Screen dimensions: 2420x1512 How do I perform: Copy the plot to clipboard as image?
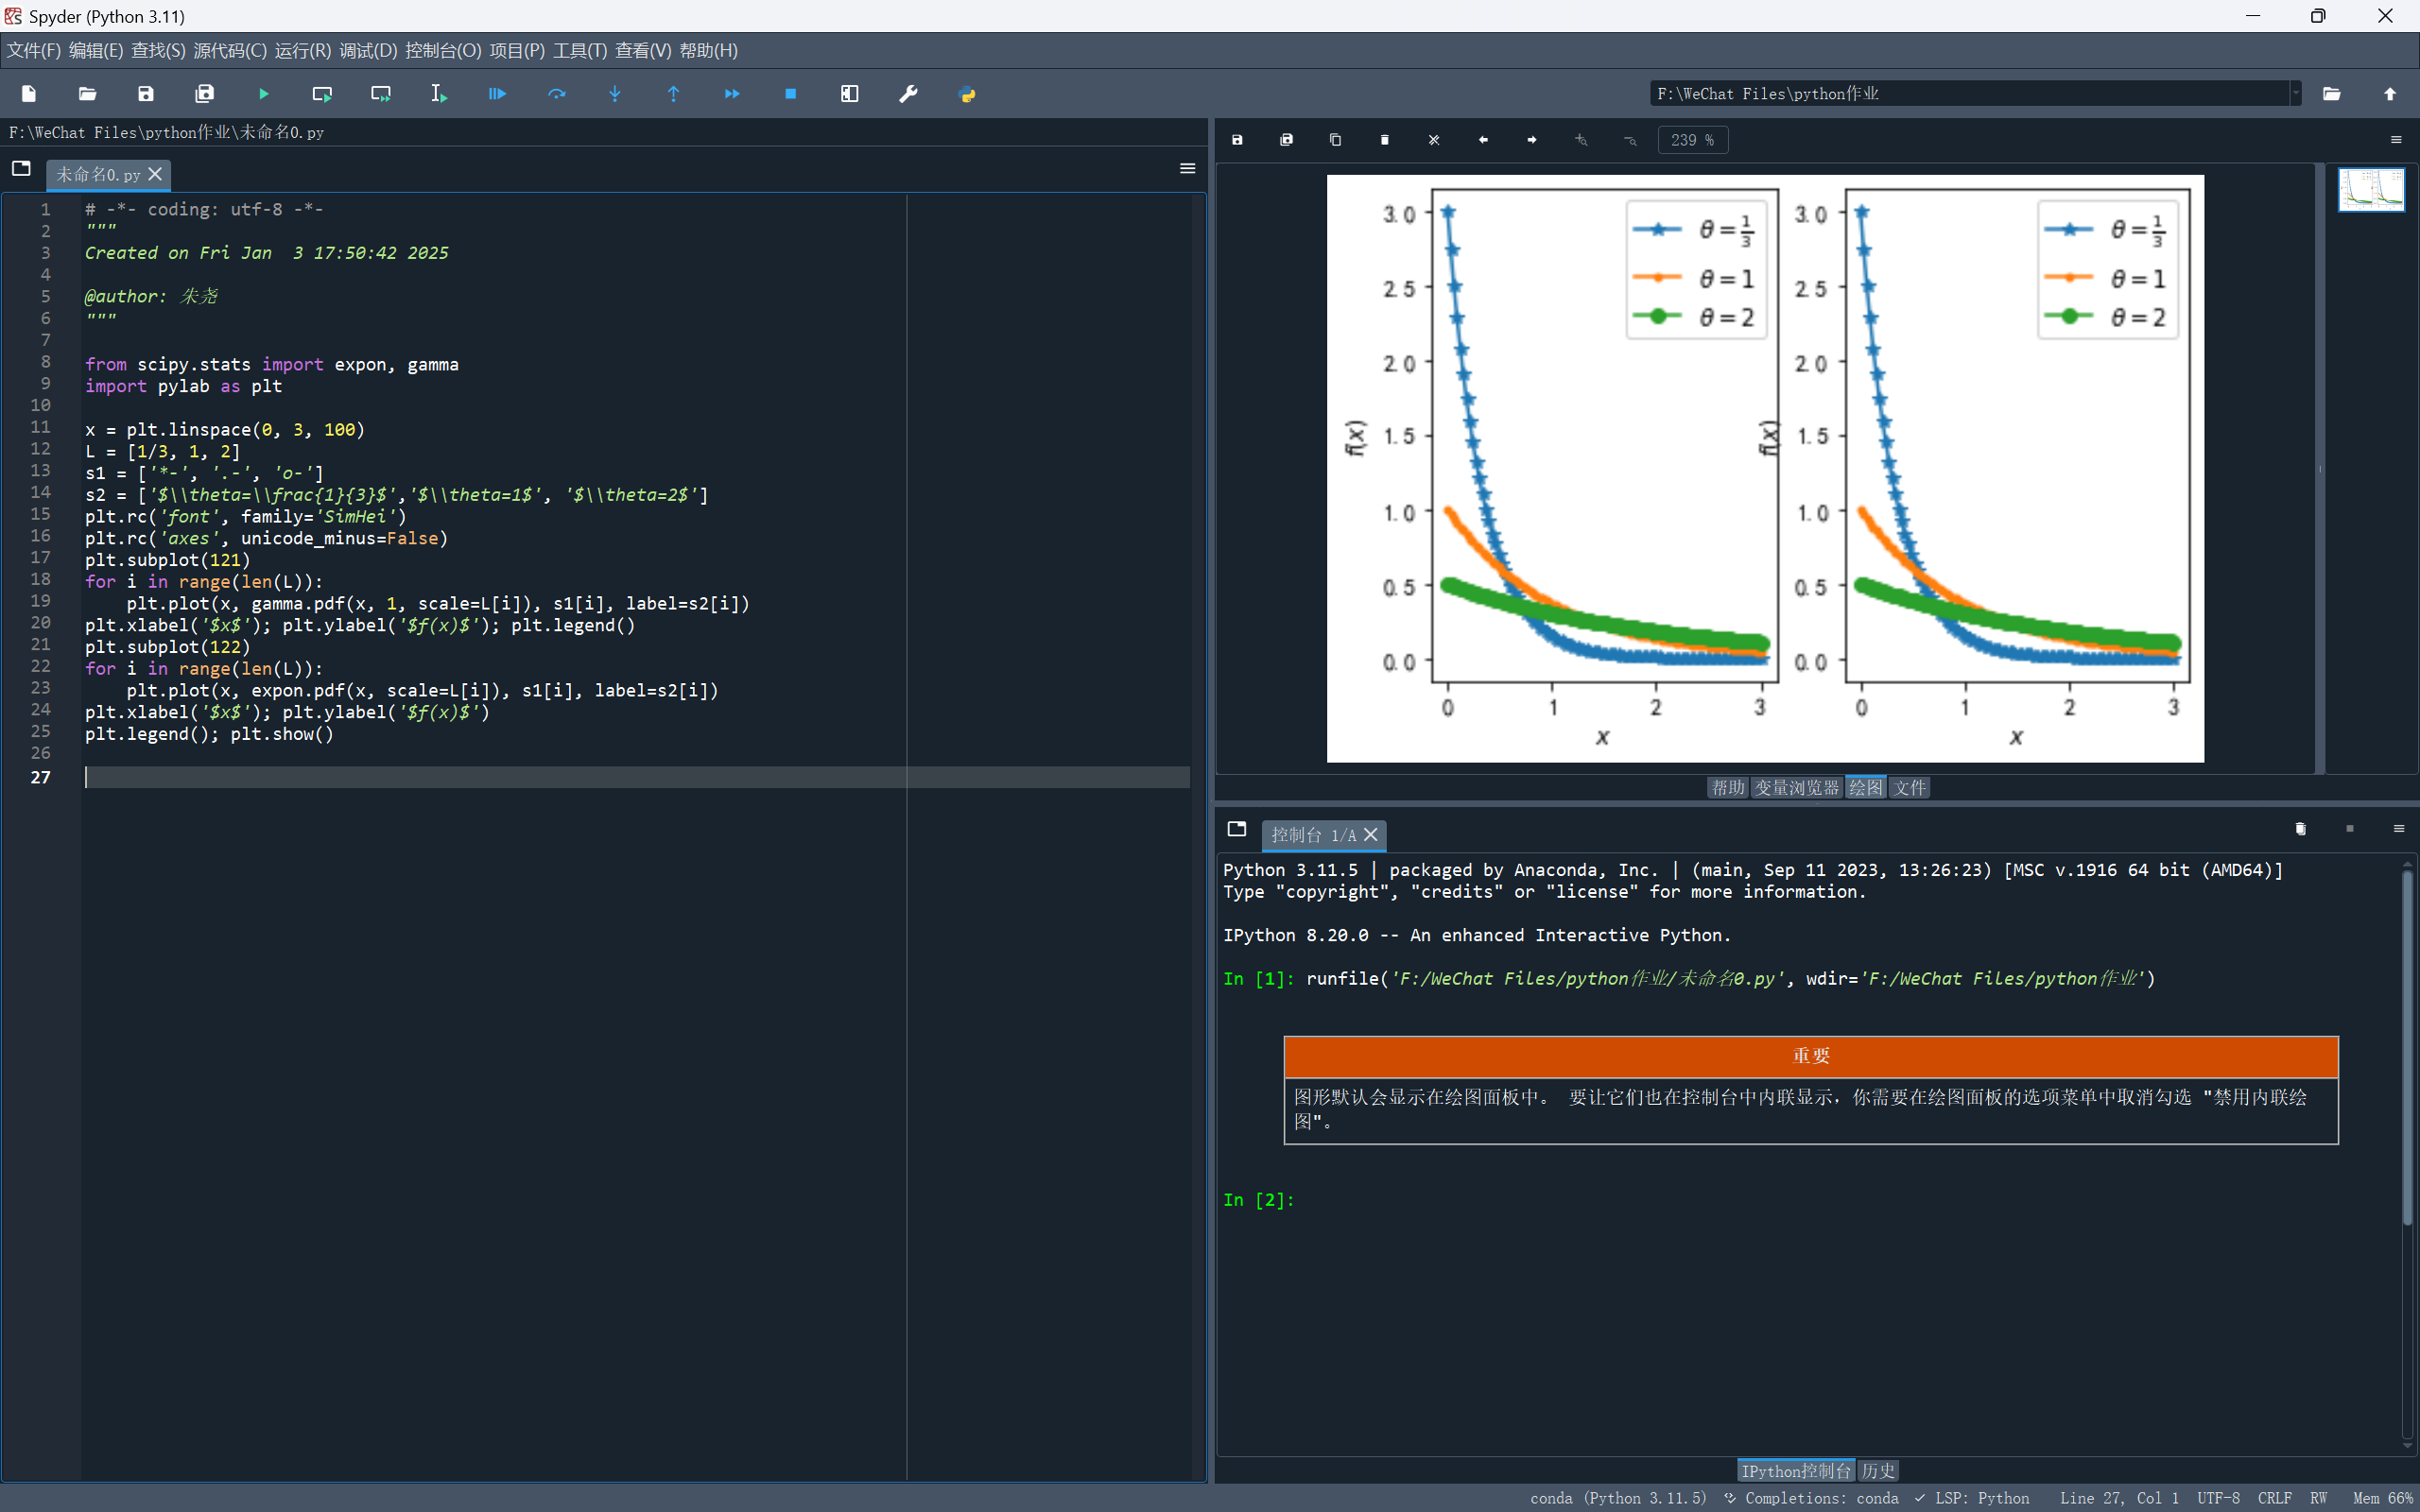1335,140
